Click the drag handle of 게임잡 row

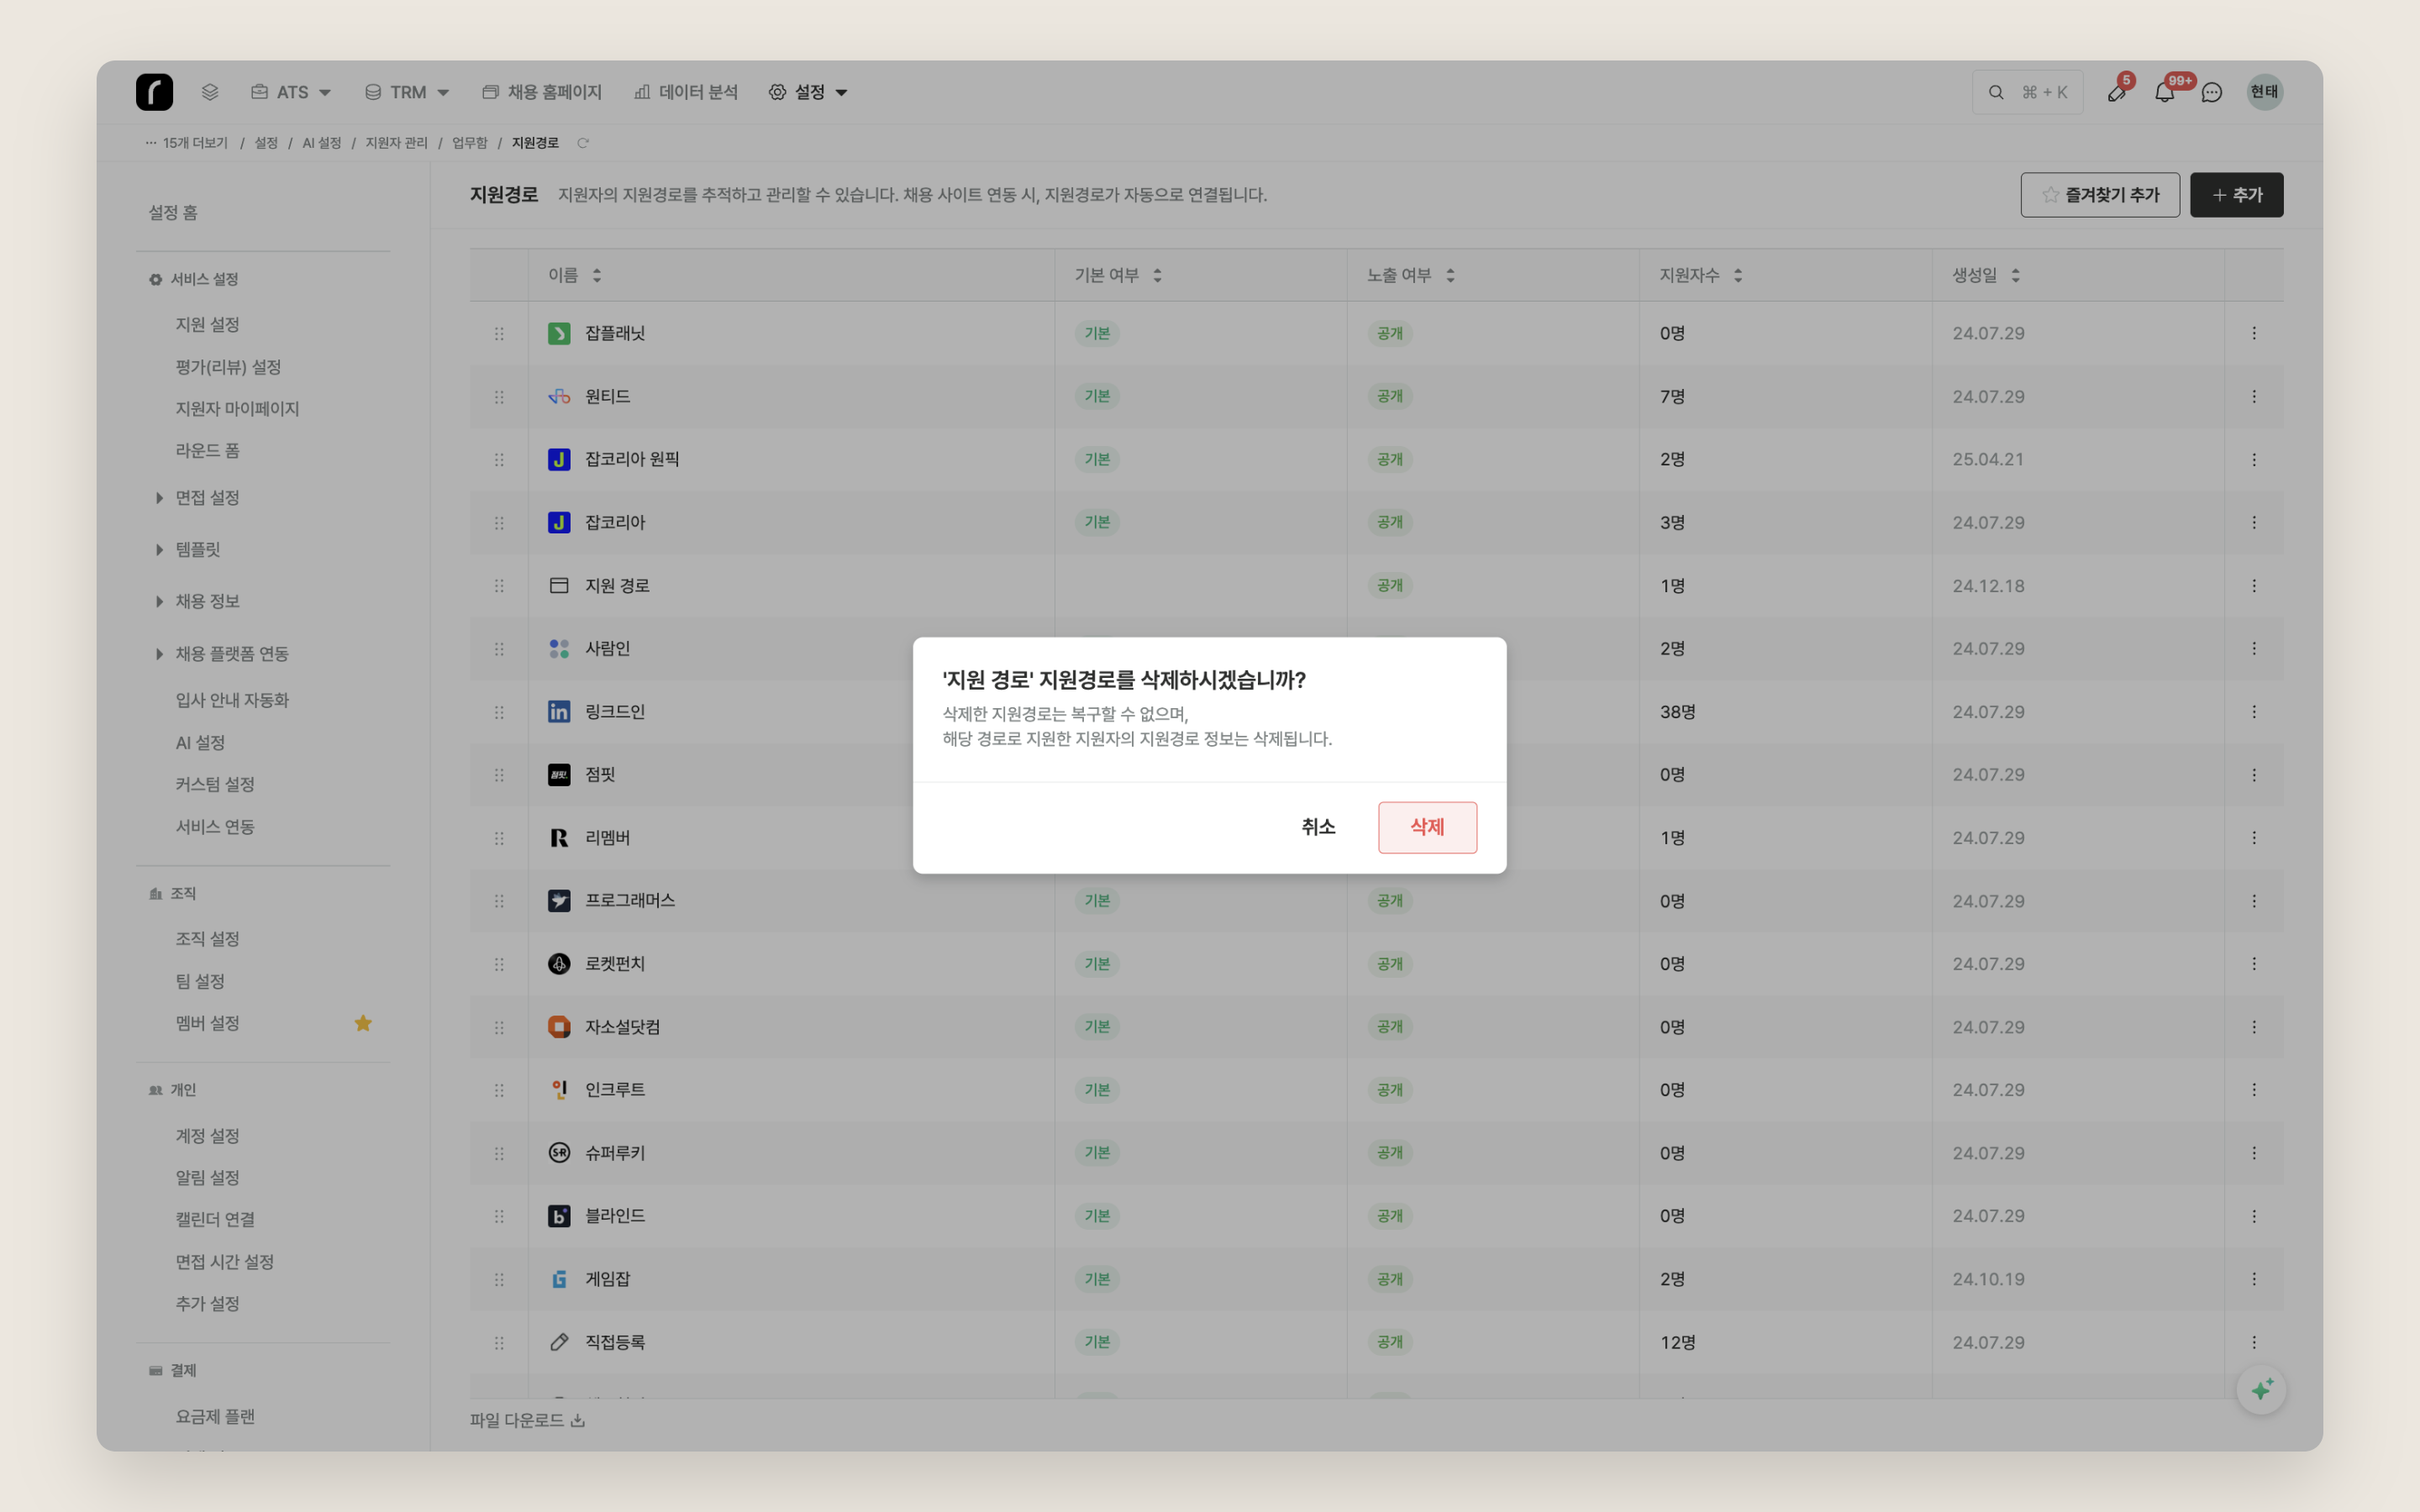point(499,1279)
